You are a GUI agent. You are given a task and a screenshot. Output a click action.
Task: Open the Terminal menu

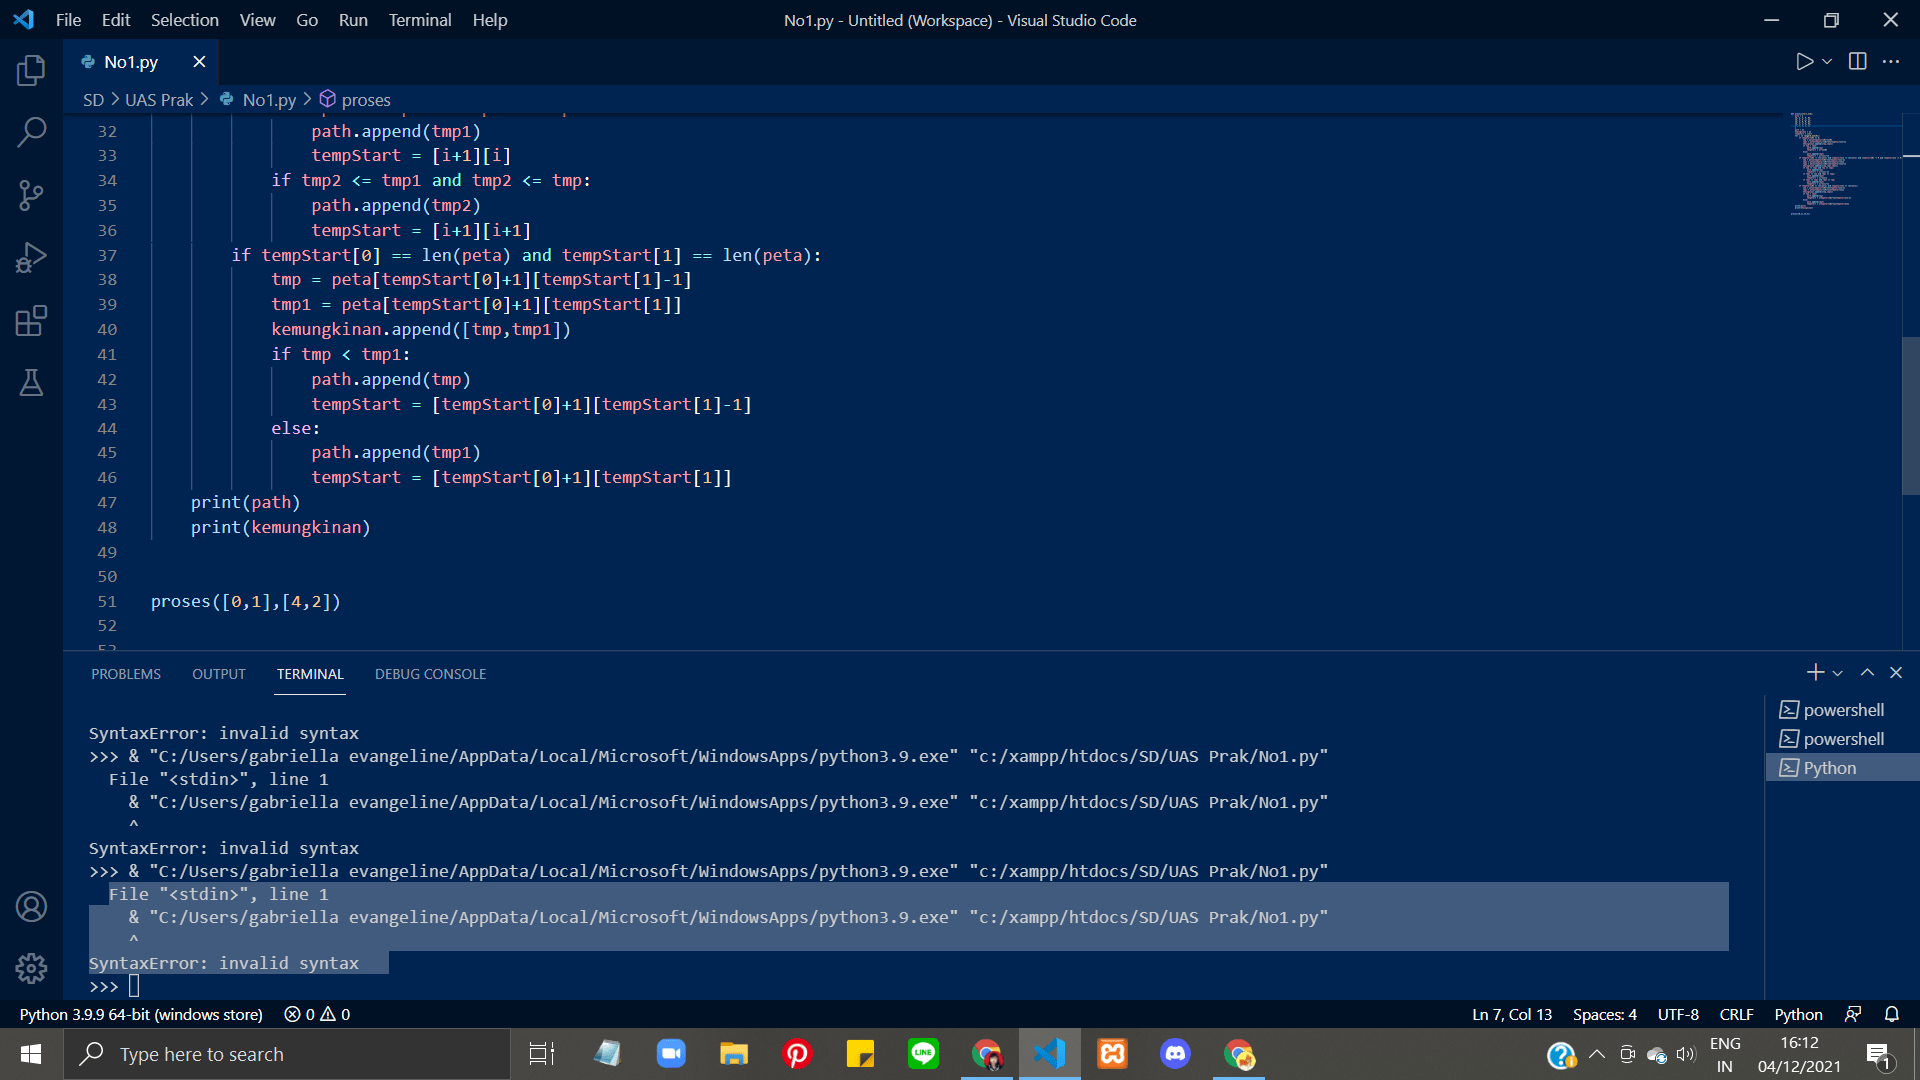(419, 20)
